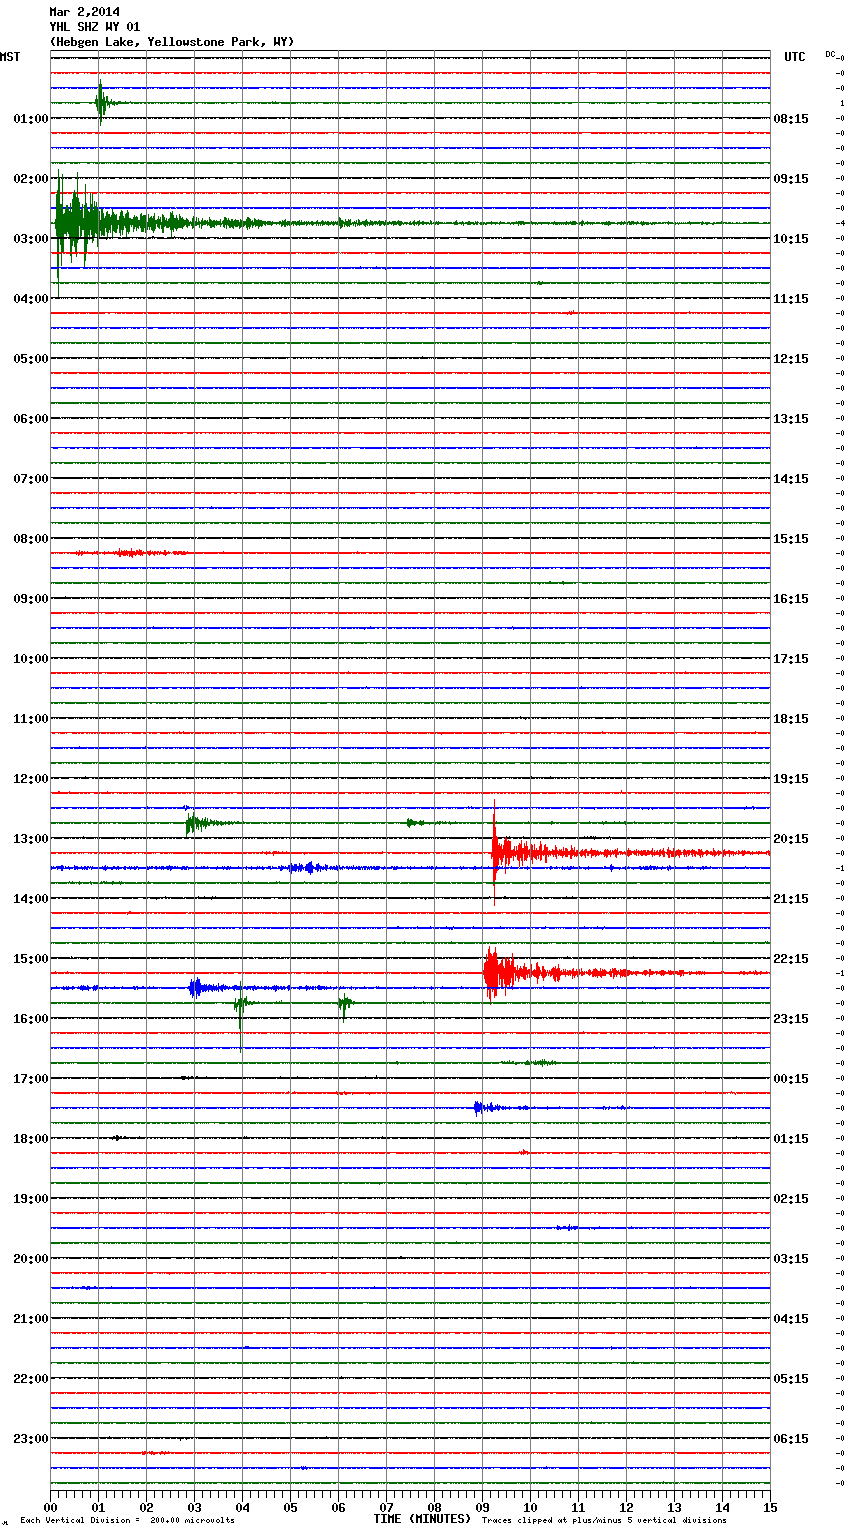
Task: Click the Hebgen Lake, Yellowstone Park location title
Action: coord(172,42)
